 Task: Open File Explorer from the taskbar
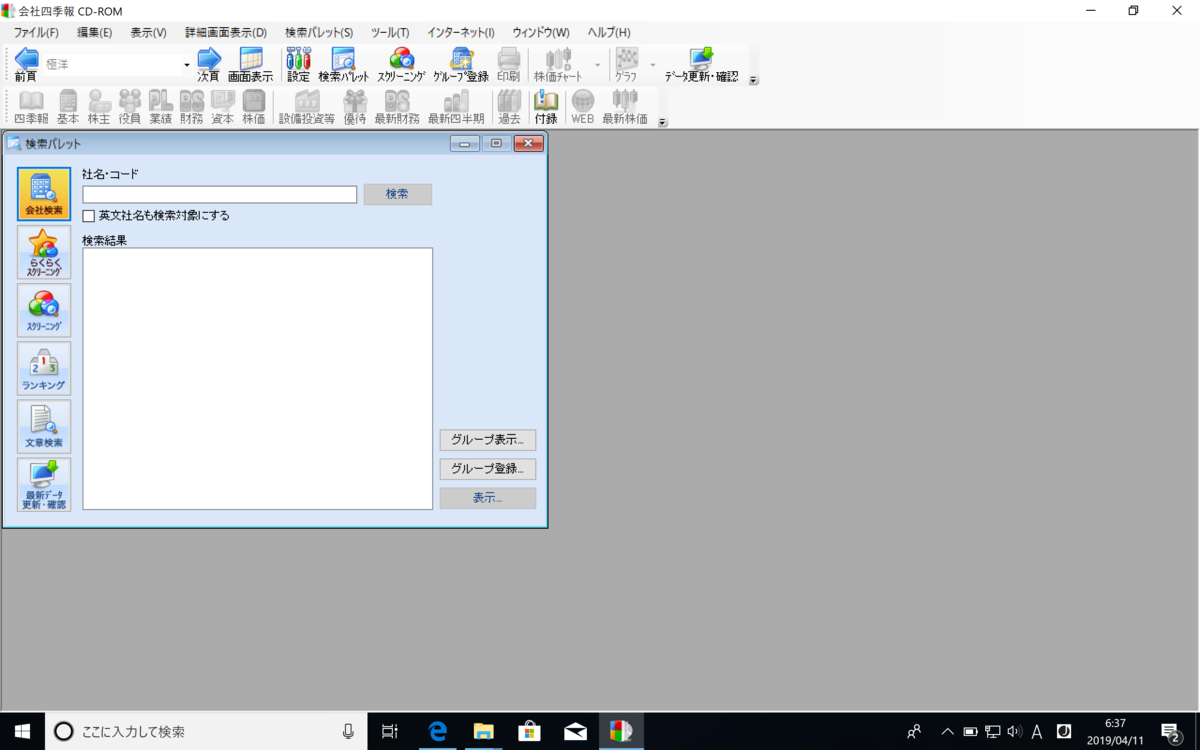[483, 731]
